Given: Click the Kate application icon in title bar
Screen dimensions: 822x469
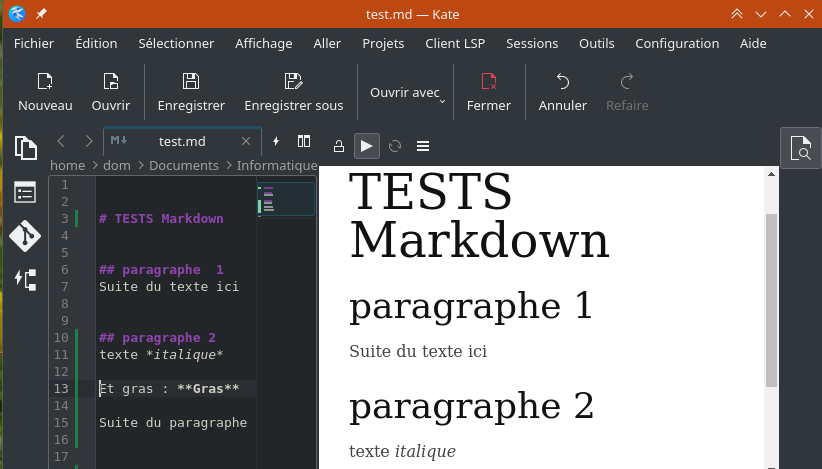Looking at the screenshot, I should [17, 14].
